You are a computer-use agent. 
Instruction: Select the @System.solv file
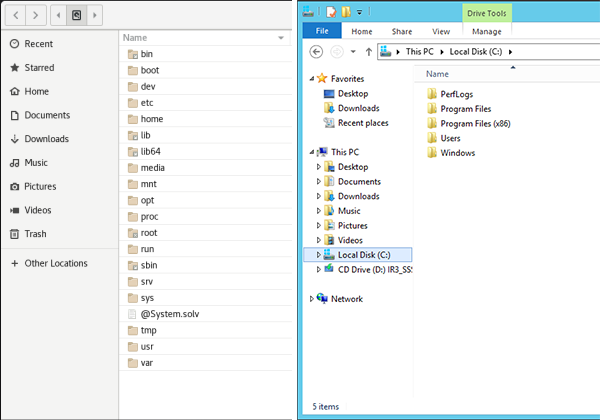[x=171, y=314]
